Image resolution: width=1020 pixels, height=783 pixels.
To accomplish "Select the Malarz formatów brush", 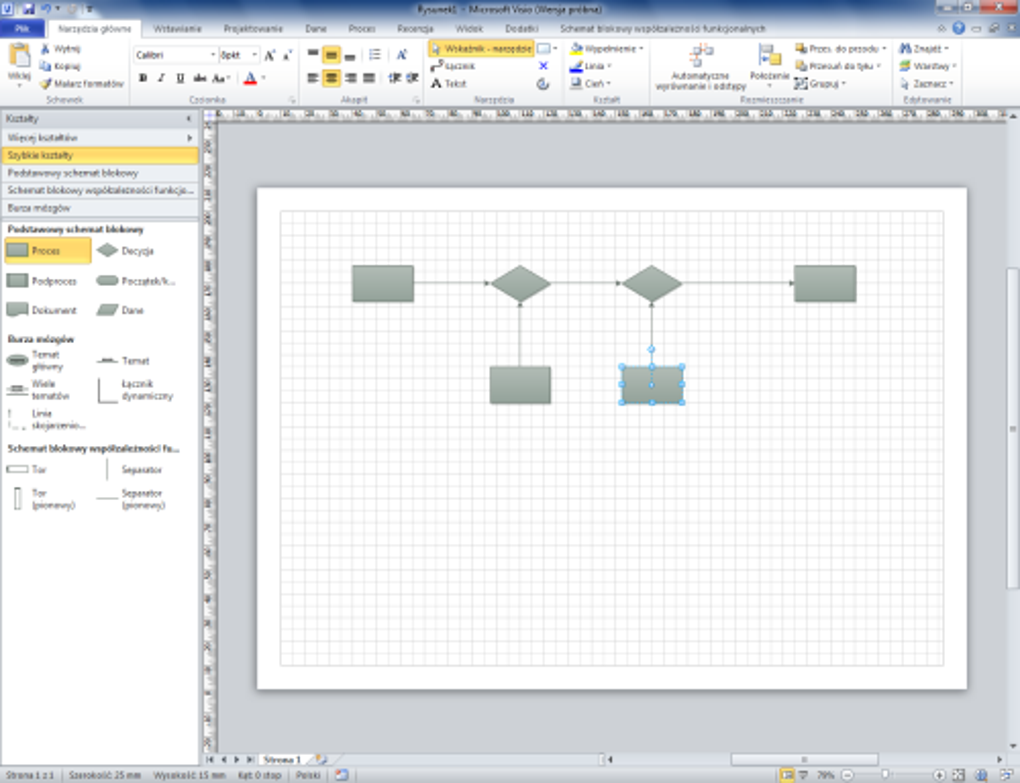I will 45,84.
